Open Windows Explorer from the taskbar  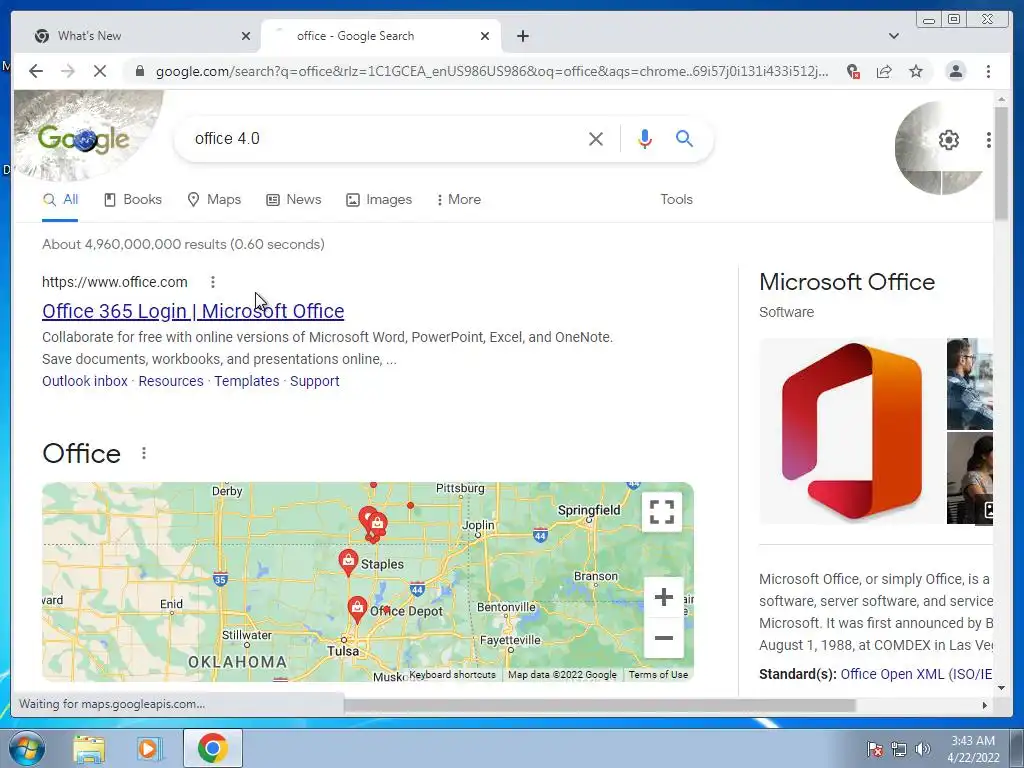click(89, 749)
